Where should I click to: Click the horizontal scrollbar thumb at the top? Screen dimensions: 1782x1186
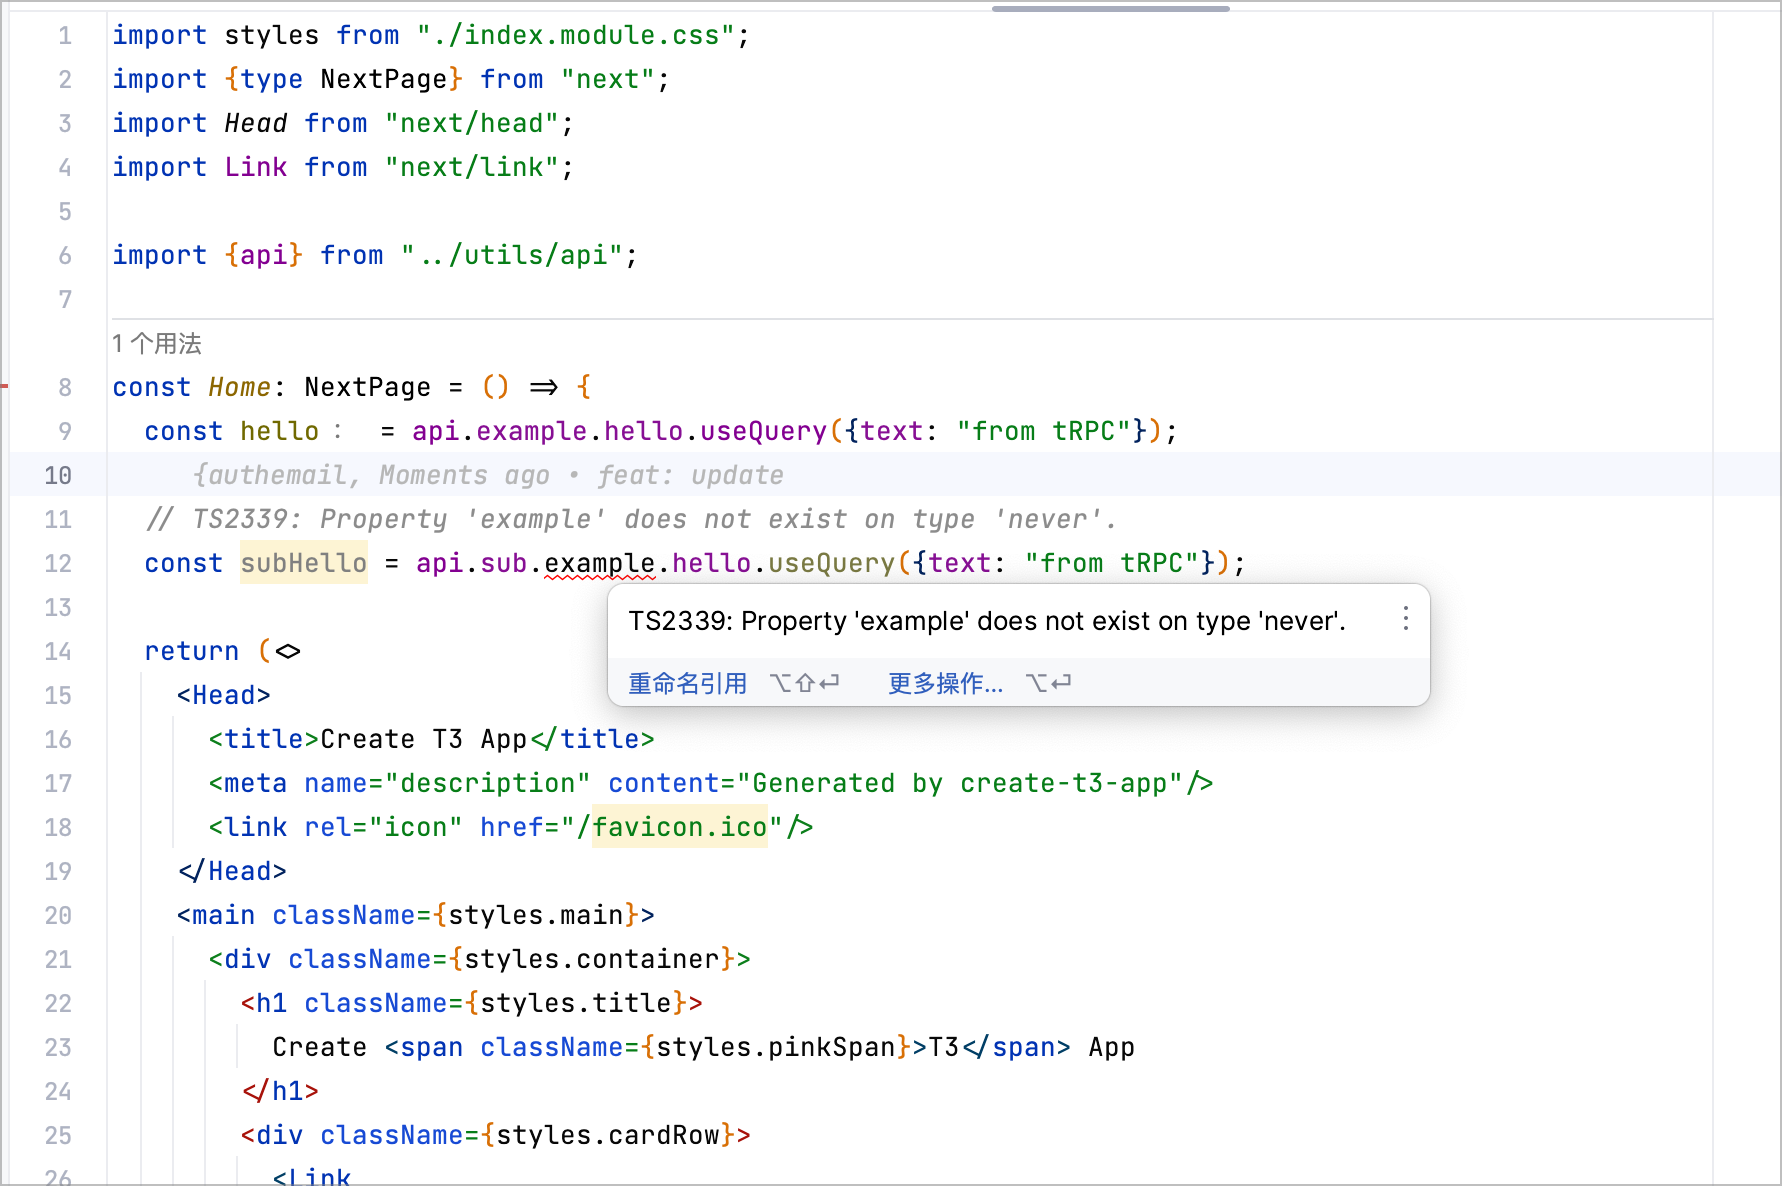point(1110,9)
